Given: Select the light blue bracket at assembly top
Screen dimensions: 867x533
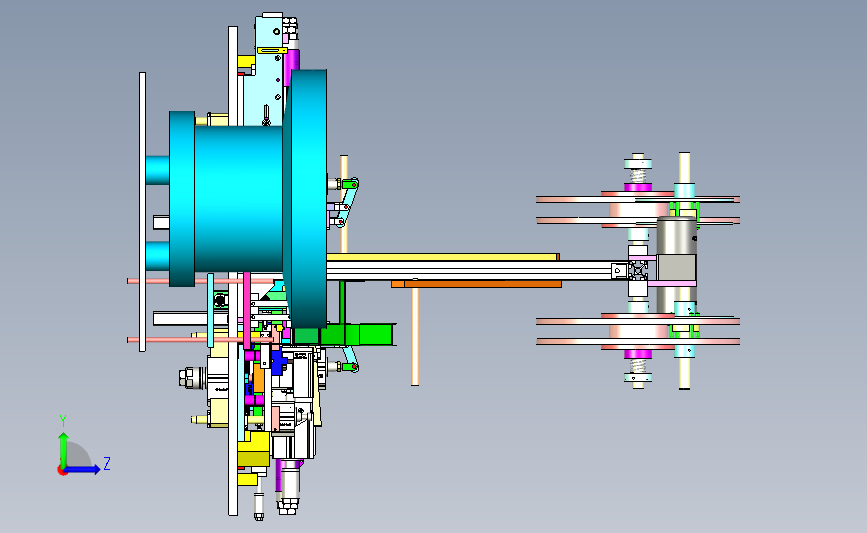Looking at the screenshot, I should (x=269, y=72).
